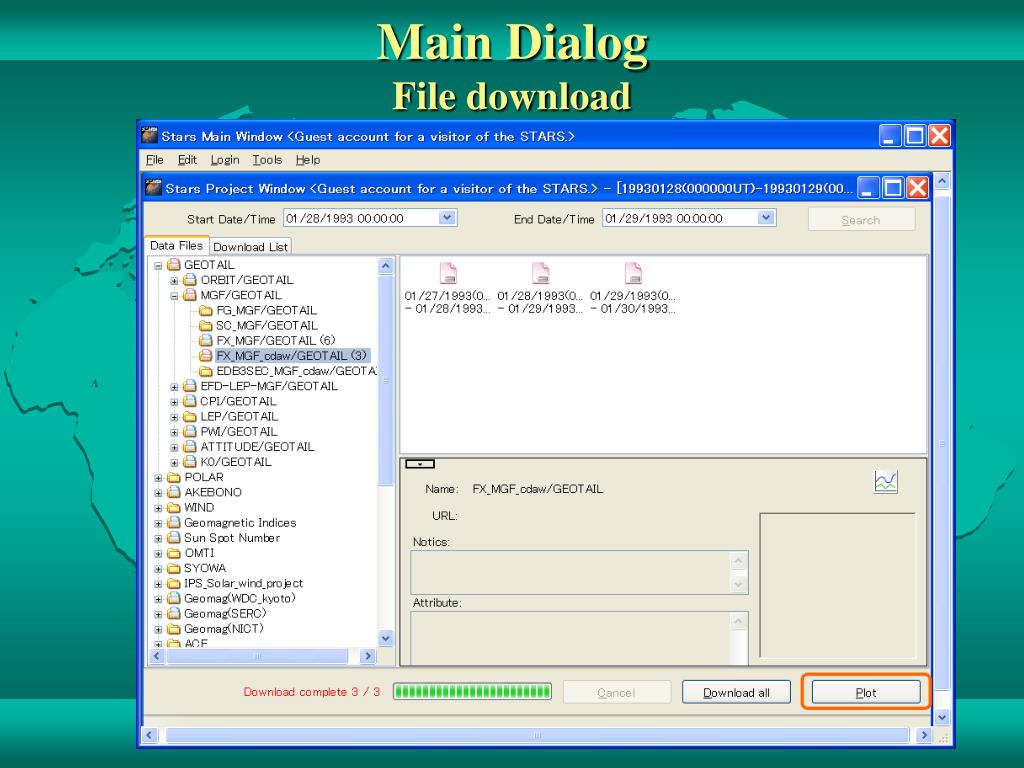The image size is (1024, 768).
Task: Click the Plot button
Action: click(866, 692)
